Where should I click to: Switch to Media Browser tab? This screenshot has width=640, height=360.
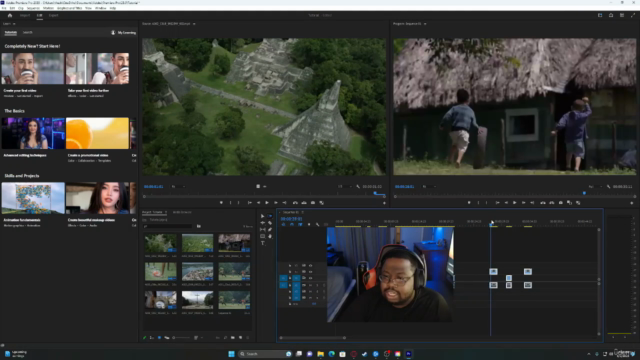click(182, 212)
